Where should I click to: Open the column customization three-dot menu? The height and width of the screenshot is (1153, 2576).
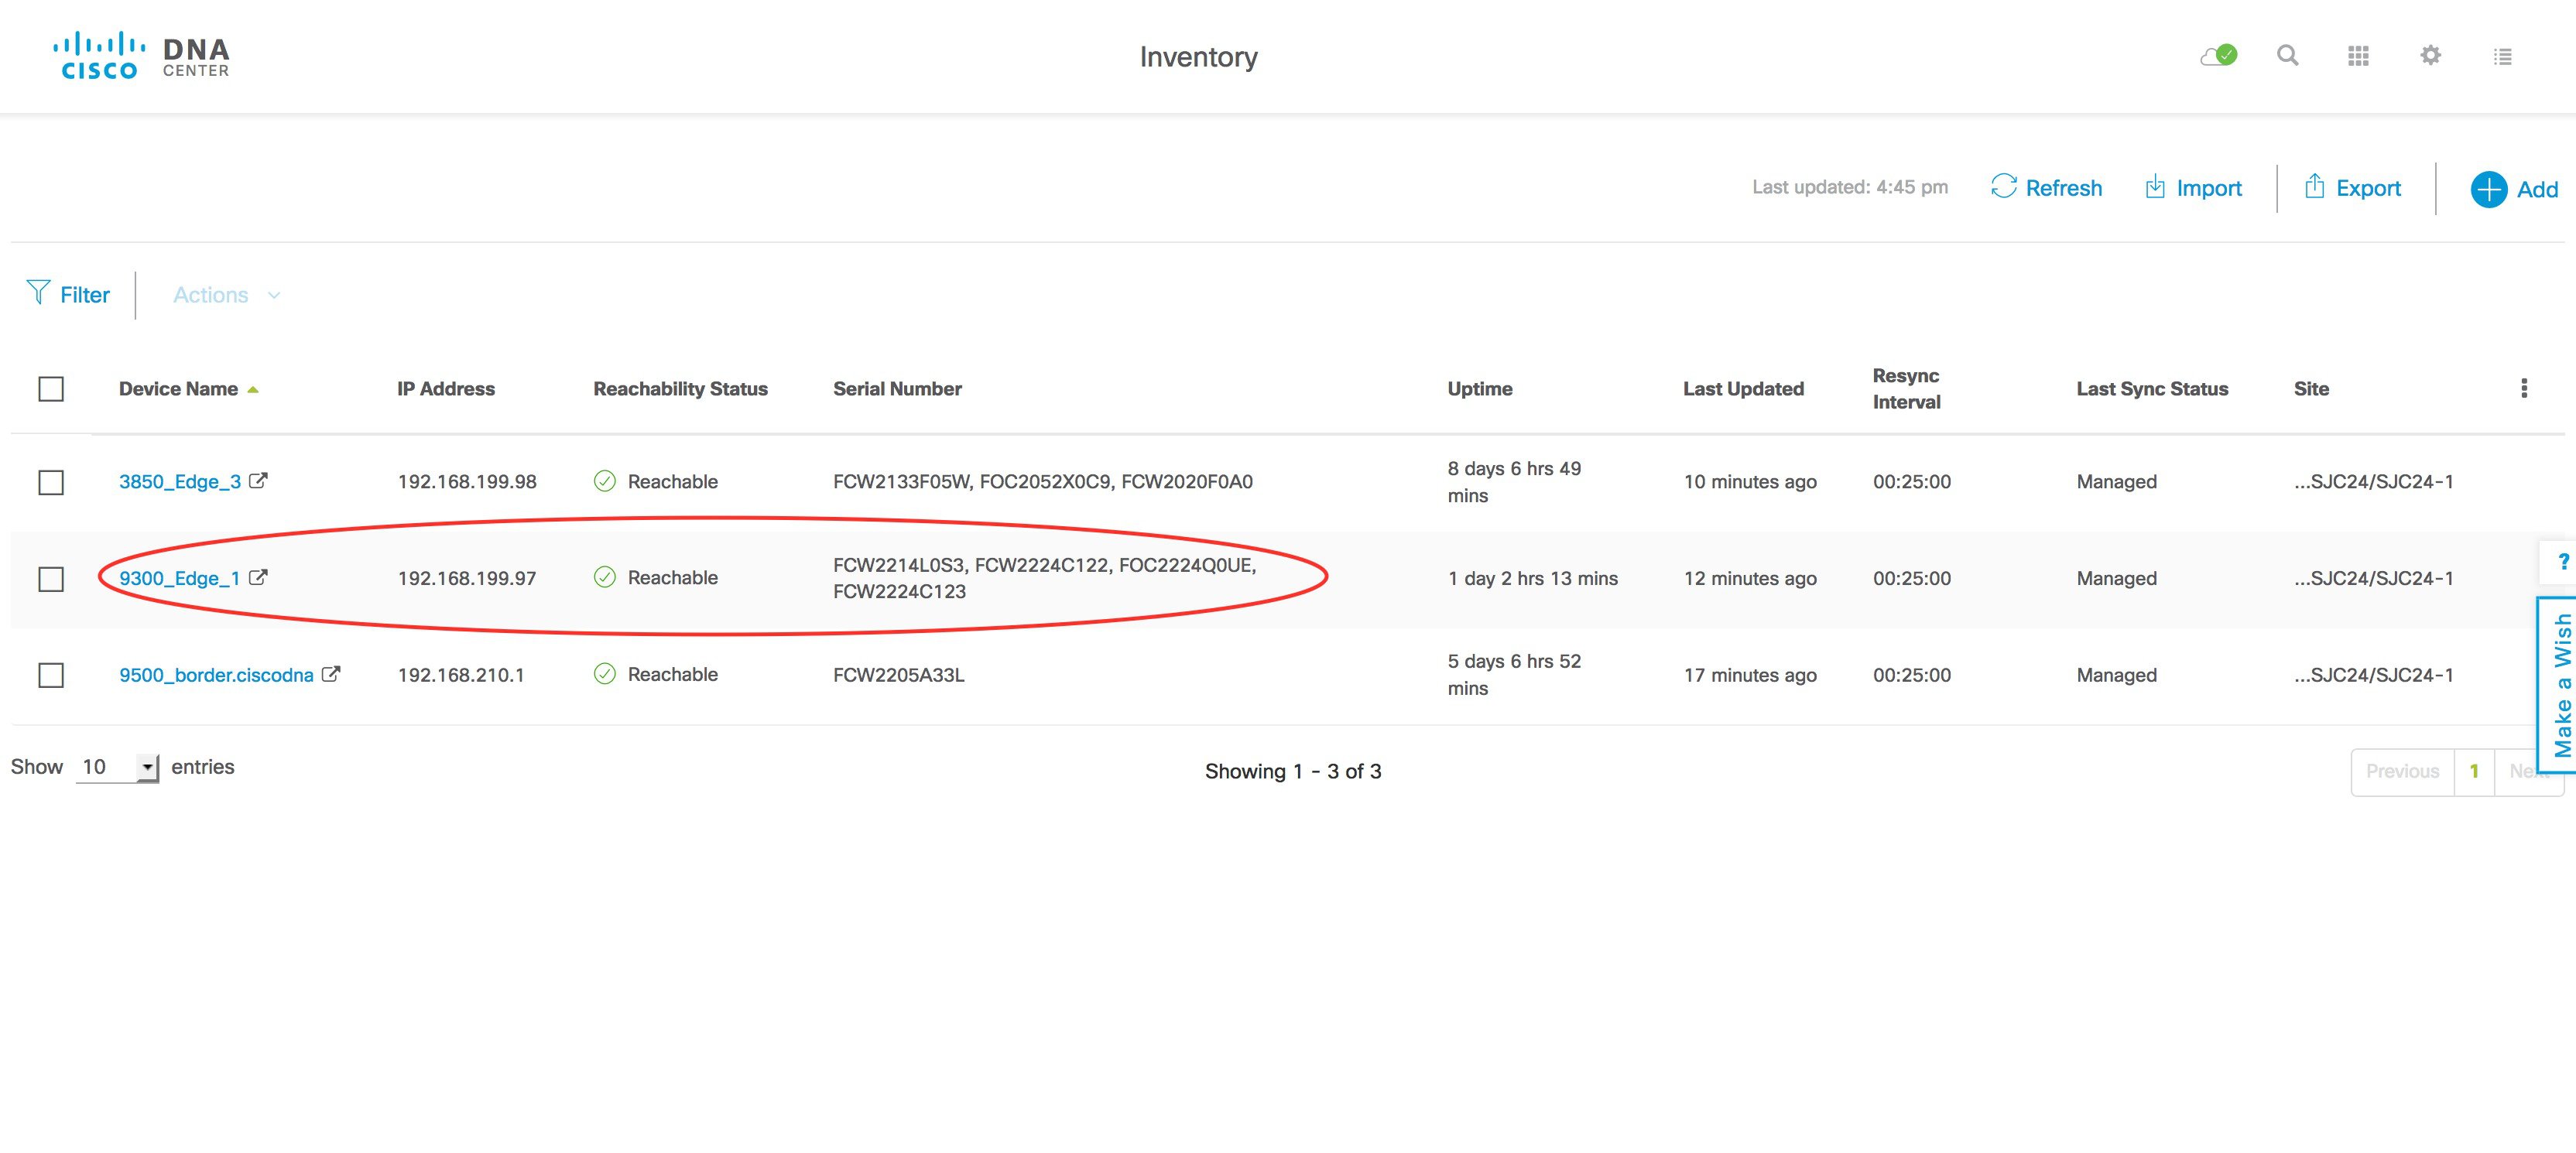pyautogui.click(x=2525, y=388)
